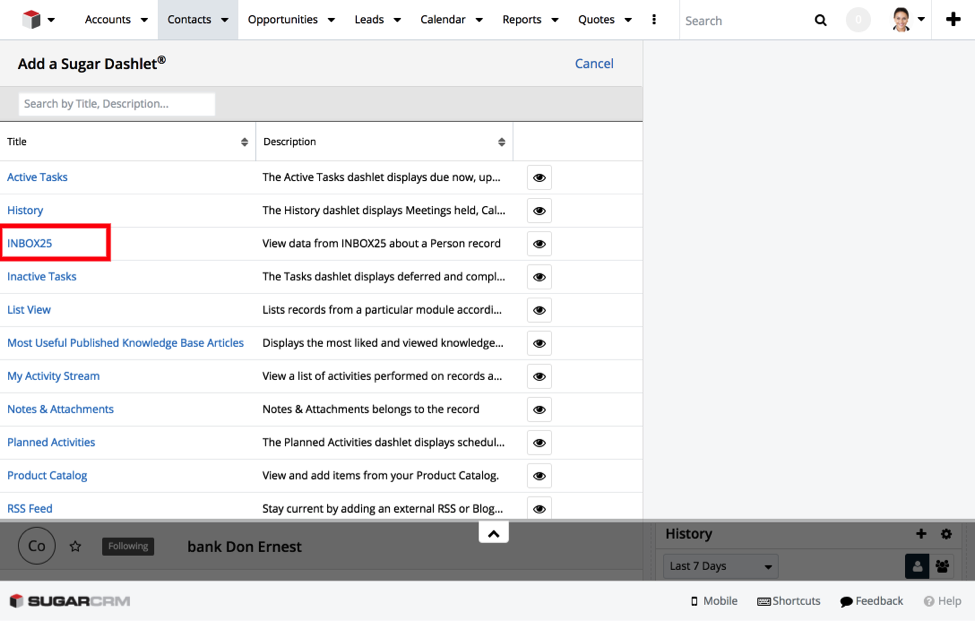The height and width of the screenshot is (621, 975).
Task: Expand the Calendar module dropdown arrow
Action: (x=479, y=20)
